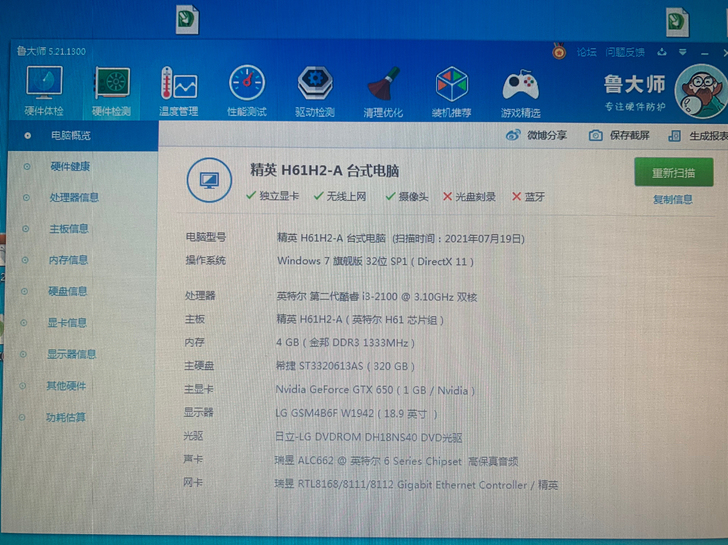Open 清理优化 cleanup broom tool
The image size is (728, 545).
point(383,91)
